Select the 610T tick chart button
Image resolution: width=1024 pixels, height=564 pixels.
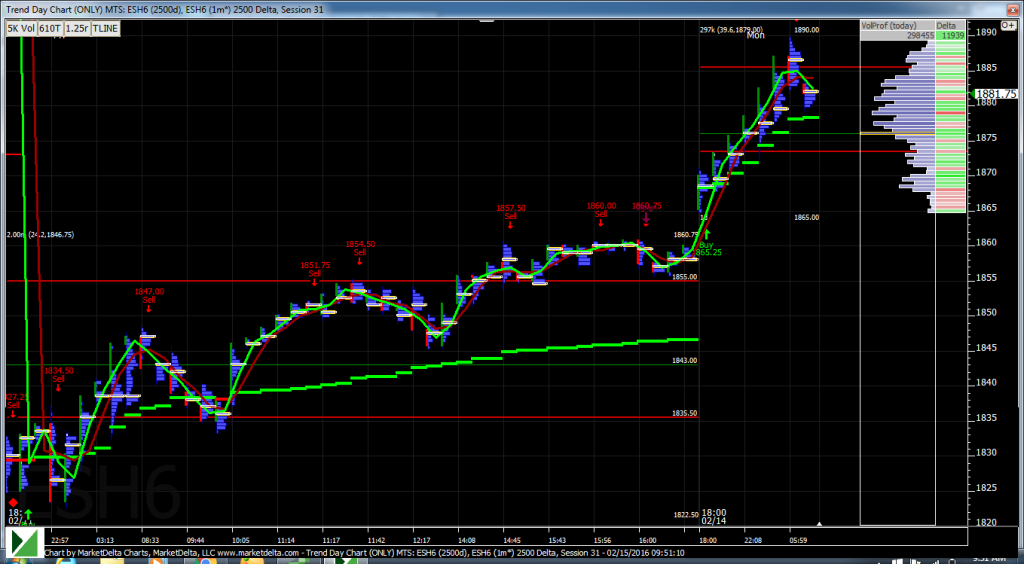click(50, 28)
